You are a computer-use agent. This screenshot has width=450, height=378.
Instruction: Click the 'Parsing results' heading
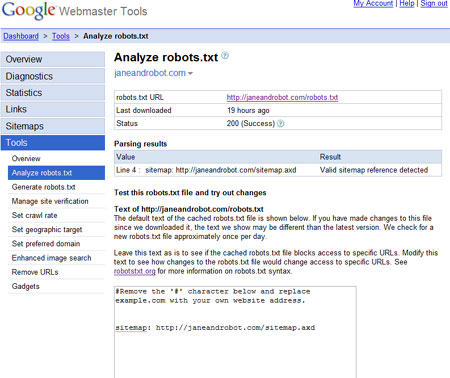click(x=140, y=144)
